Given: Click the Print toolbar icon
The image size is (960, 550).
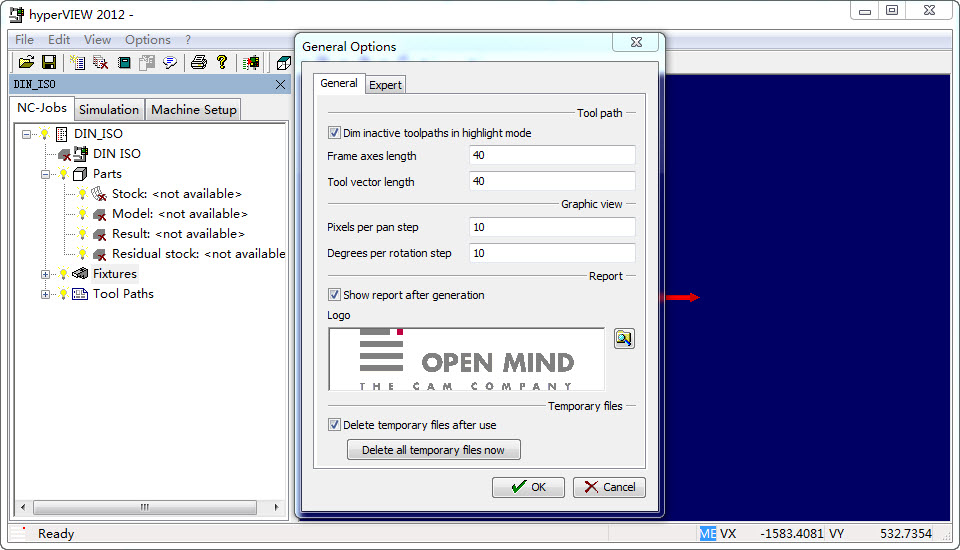Looking at the screenshot, I should (199, 62).
